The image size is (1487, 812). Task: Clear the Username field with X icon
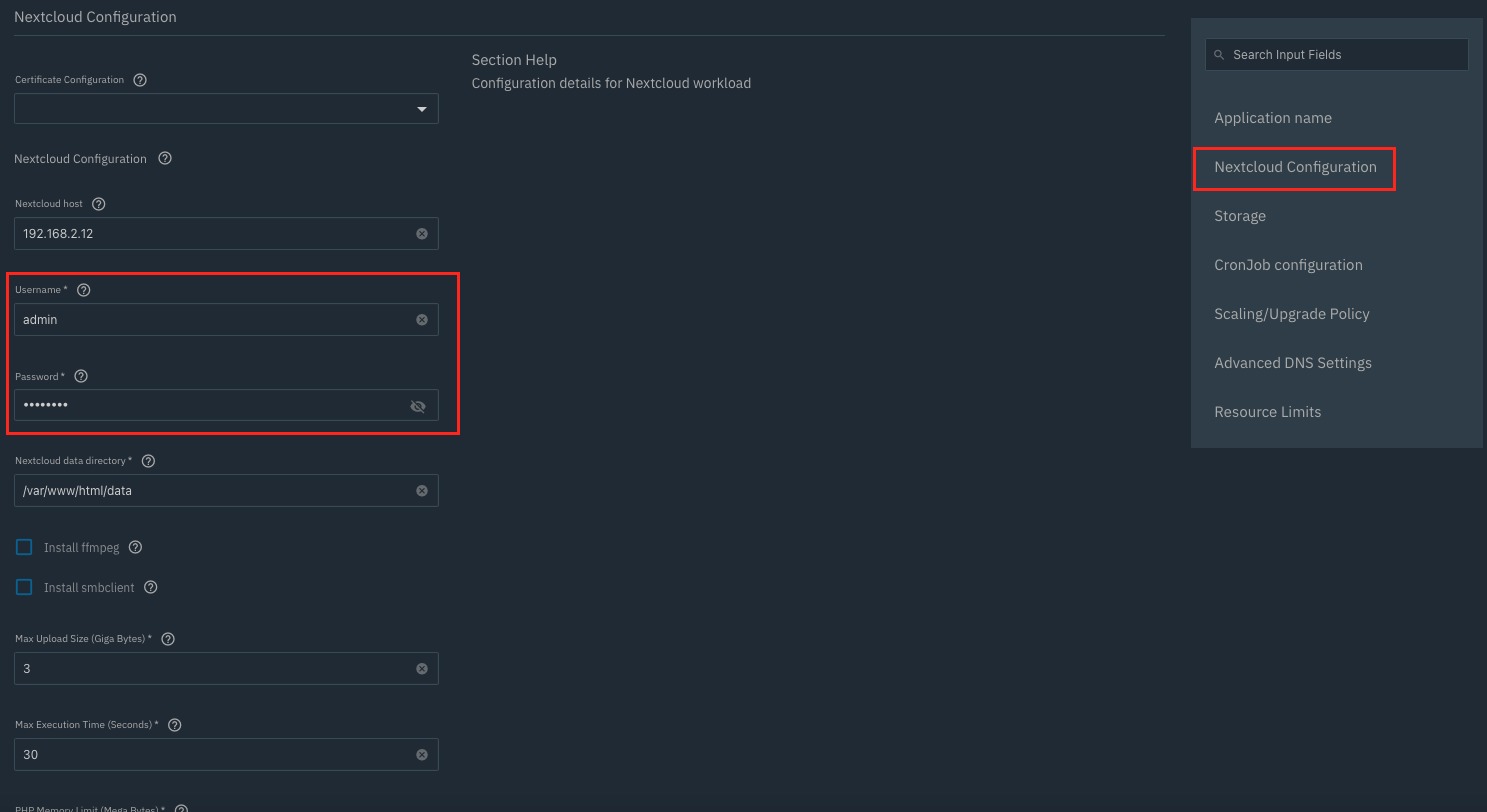tap(421, 320)
